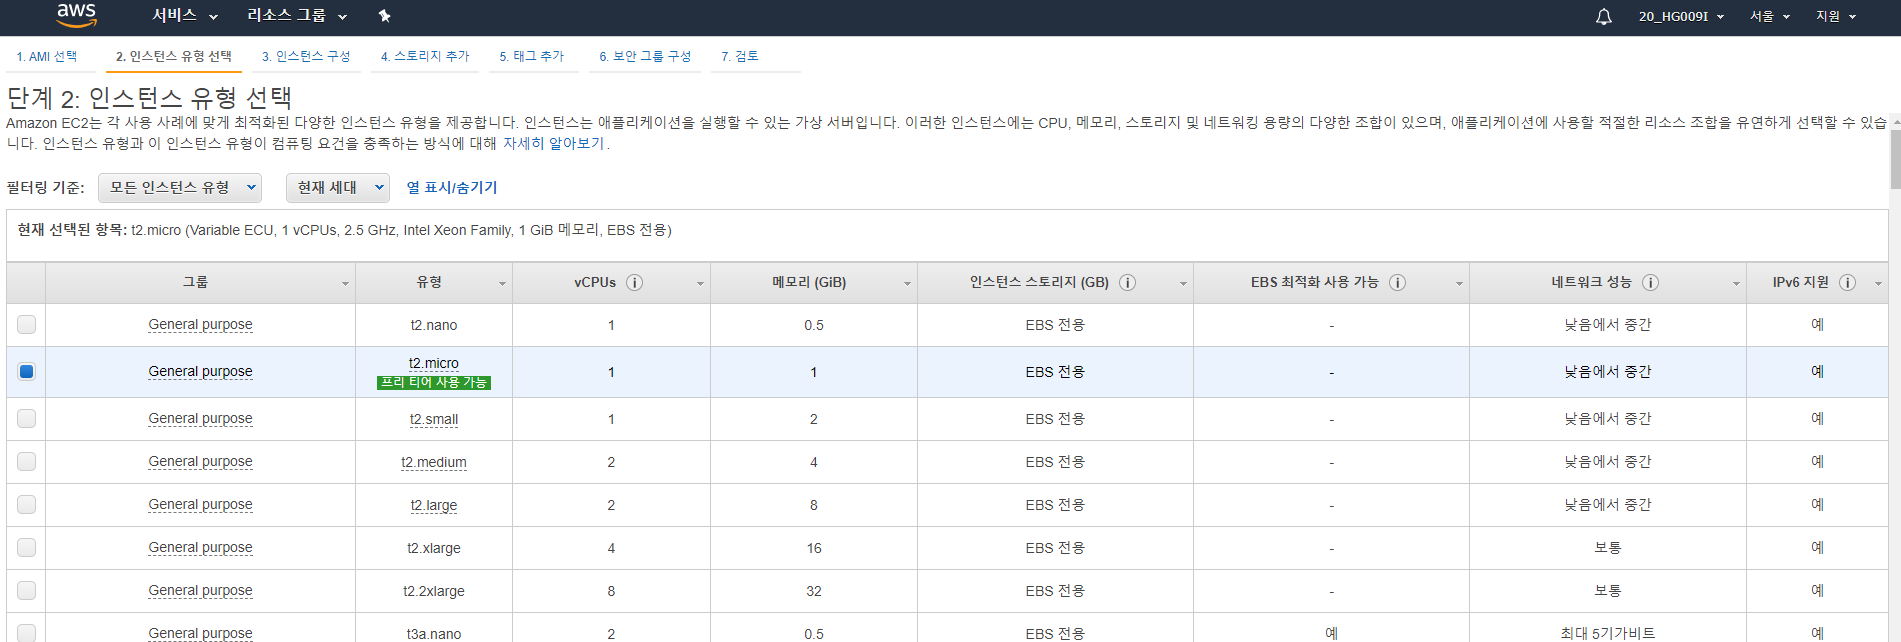
Task: Select the t2.nano instance checkbox
Action: tap(26, 325)
